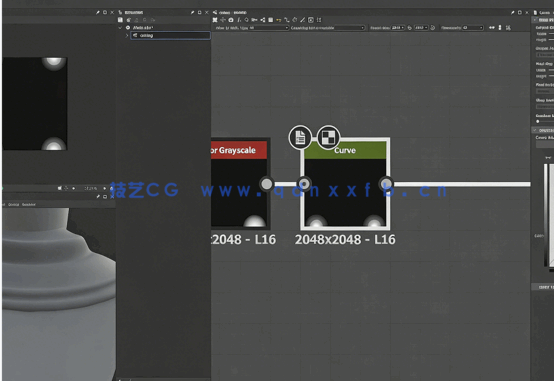
Task: Collapse the package row in the Explorer tree
Action: [120, 28]
